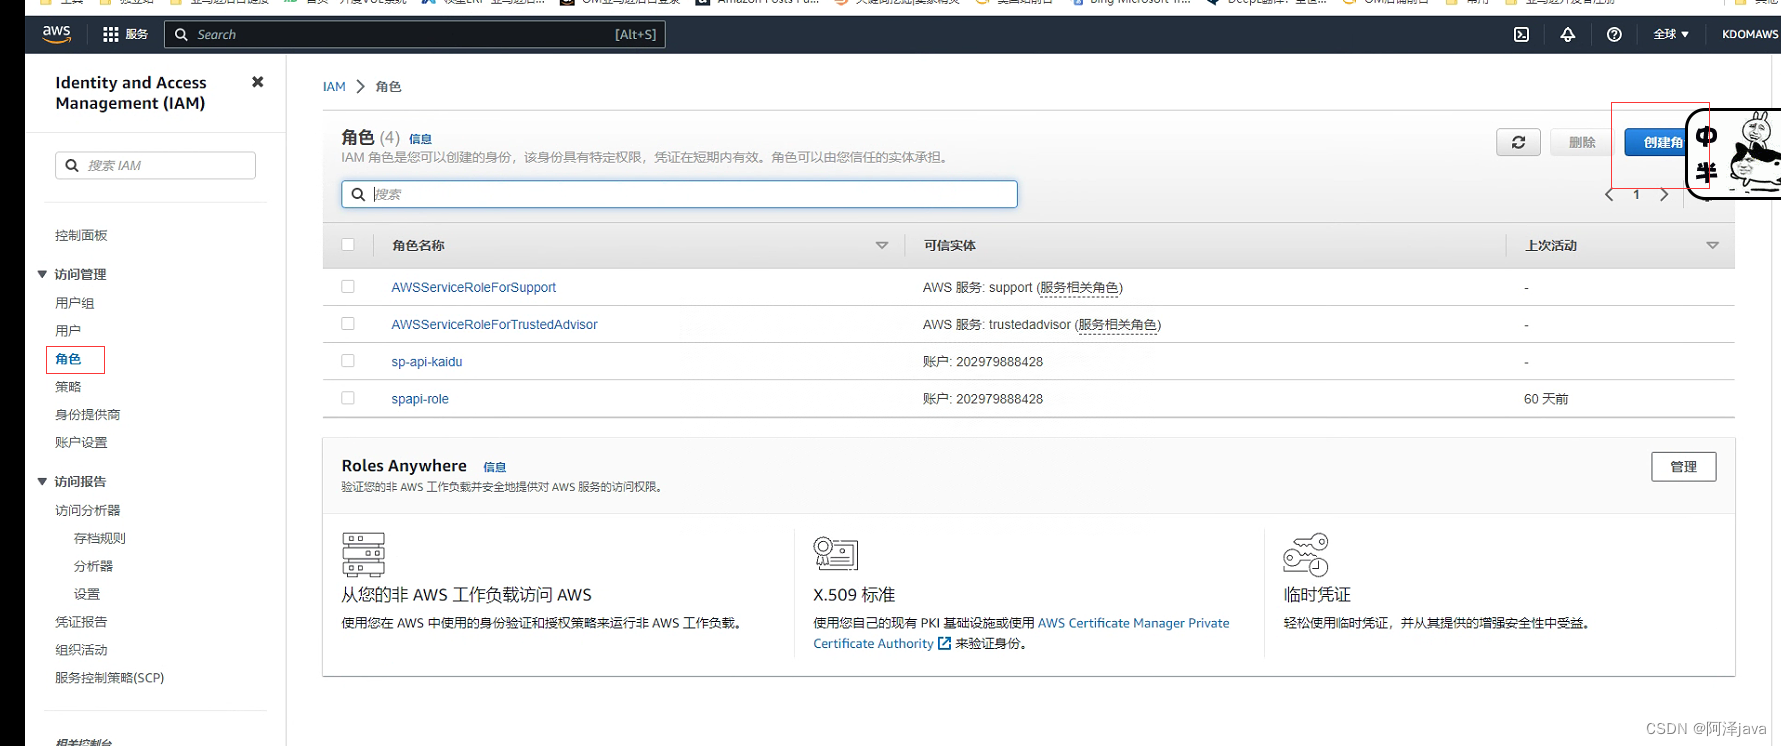Click the 删除 delete button

1582,142
